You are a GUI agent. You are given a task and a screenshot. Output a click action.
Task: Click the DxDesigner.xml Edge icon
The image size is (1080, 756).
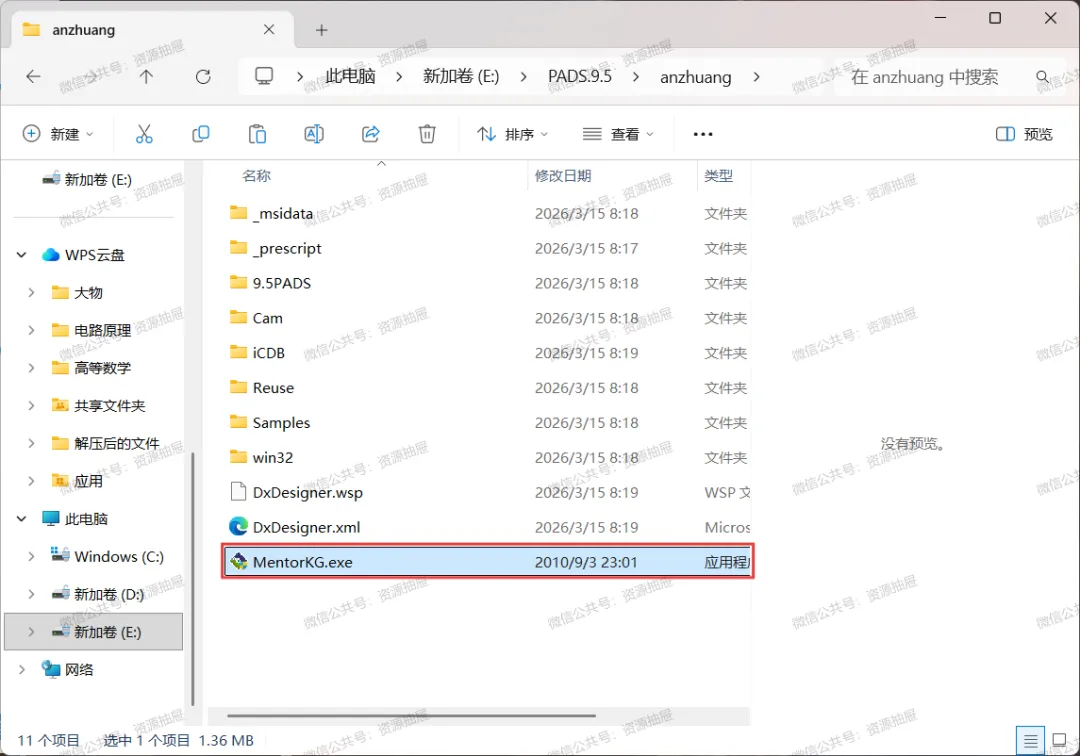pos(238,527)
